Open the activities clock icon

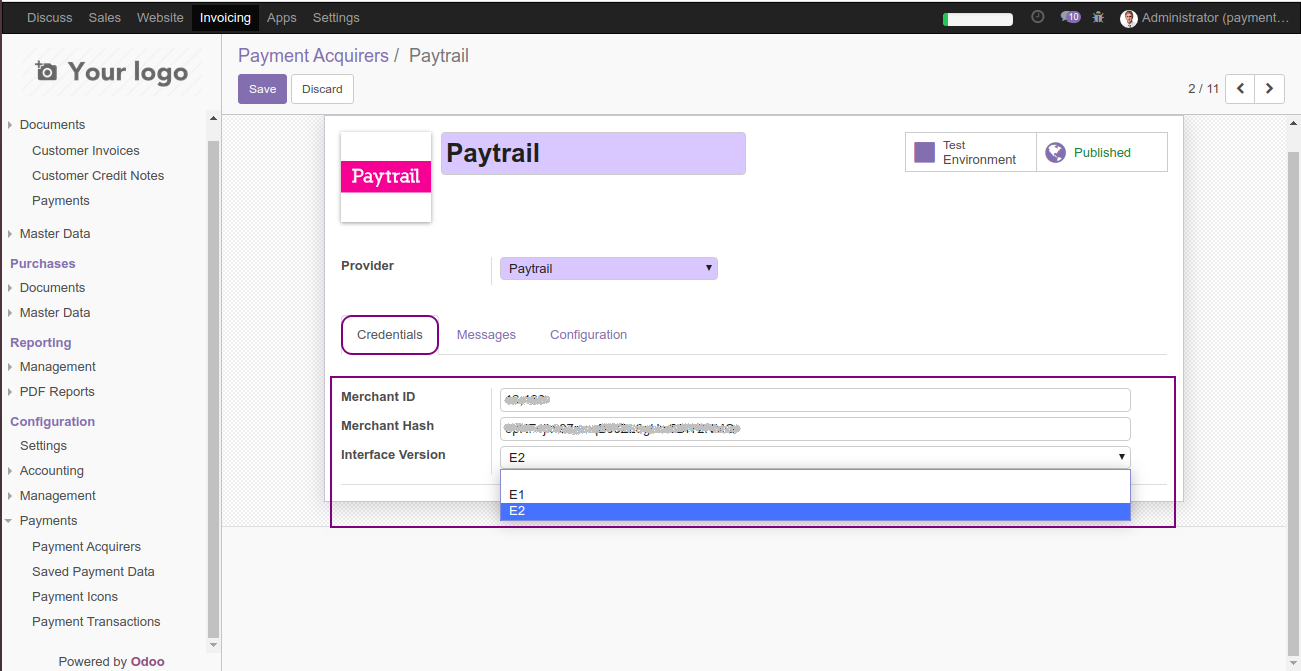point(1037,17)
